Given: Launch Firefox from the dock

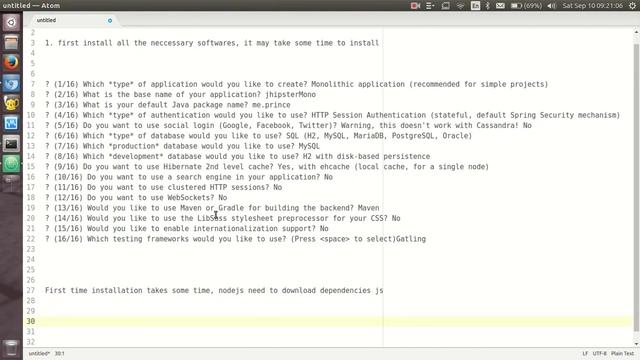Looking at the screenshot, I should point(11,62).
